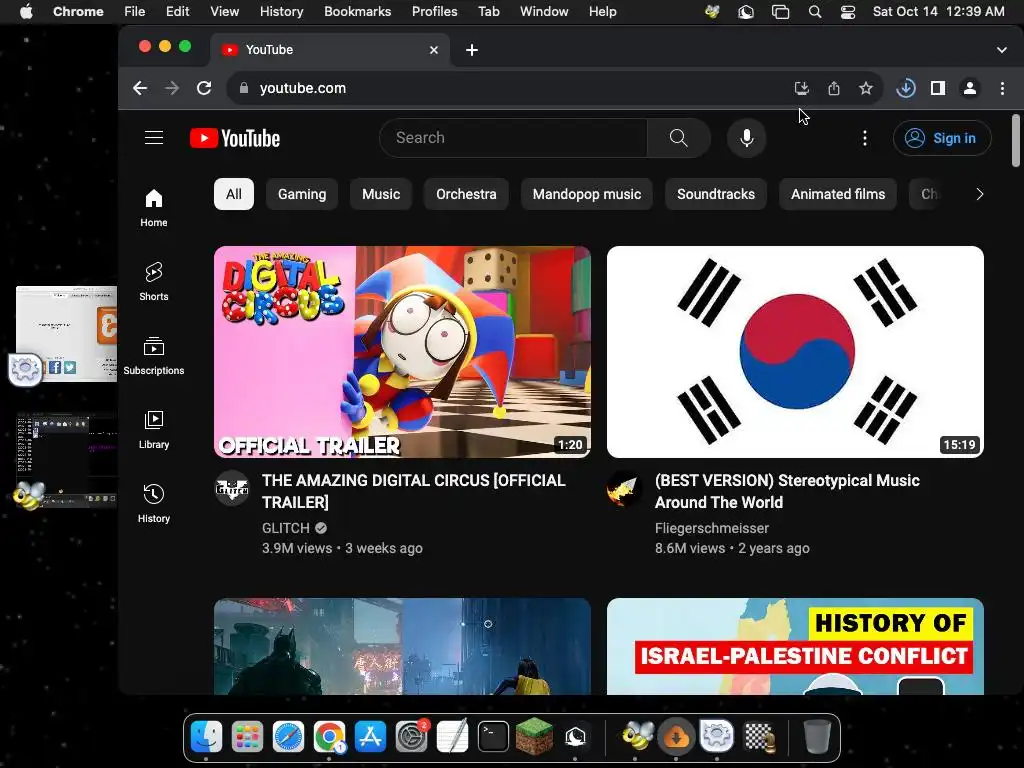Share this page from the address bar
1024x768 pixels.
point(834,88)
